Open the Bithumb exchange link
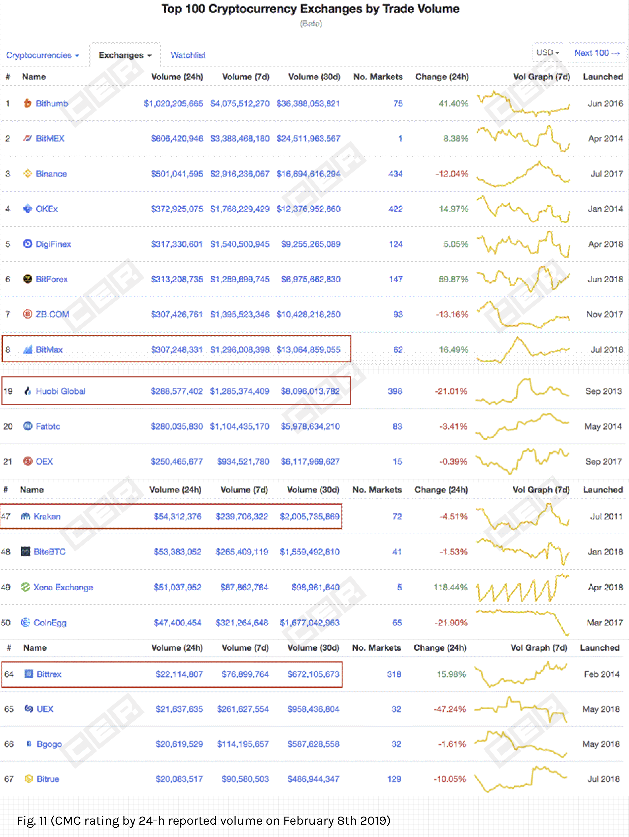629x837 pixels. [x=52, y=103]
